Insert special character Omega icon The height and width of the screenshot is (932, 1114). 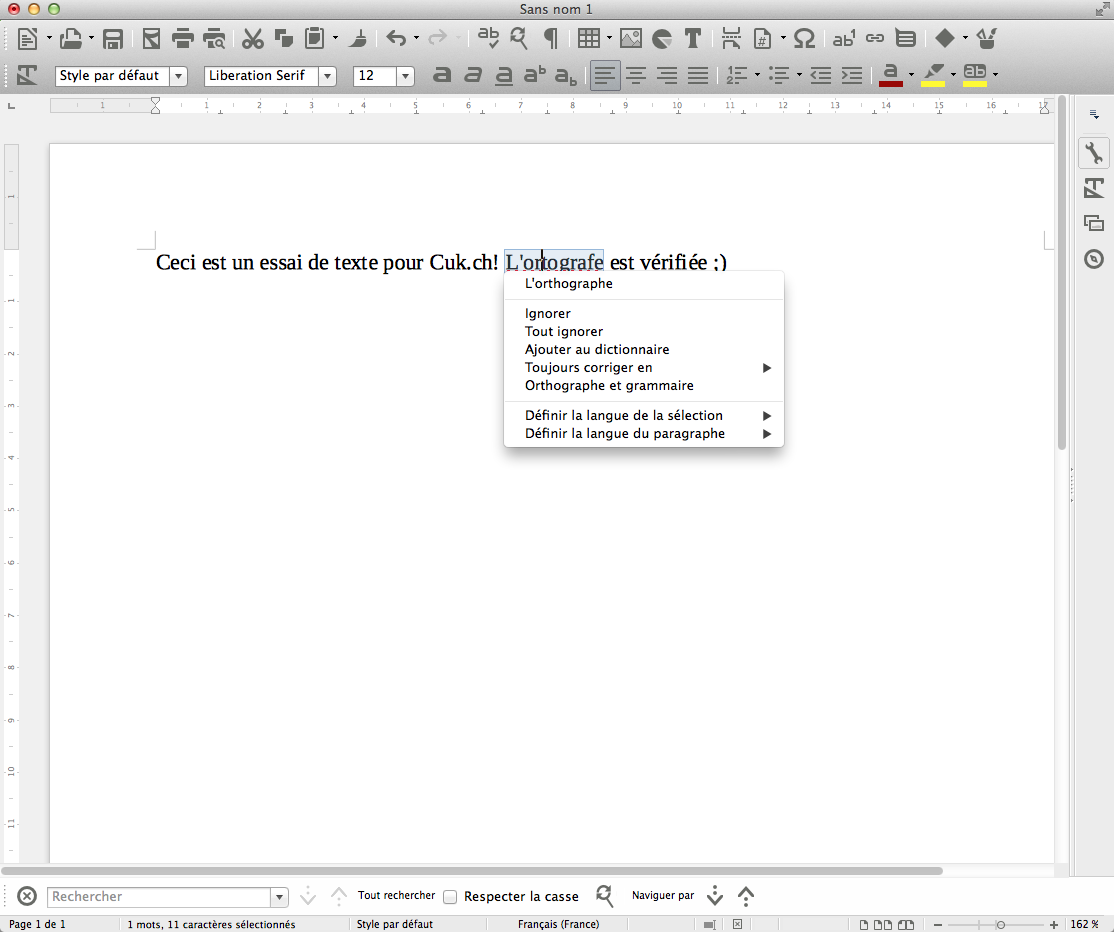tap(804, 38)
